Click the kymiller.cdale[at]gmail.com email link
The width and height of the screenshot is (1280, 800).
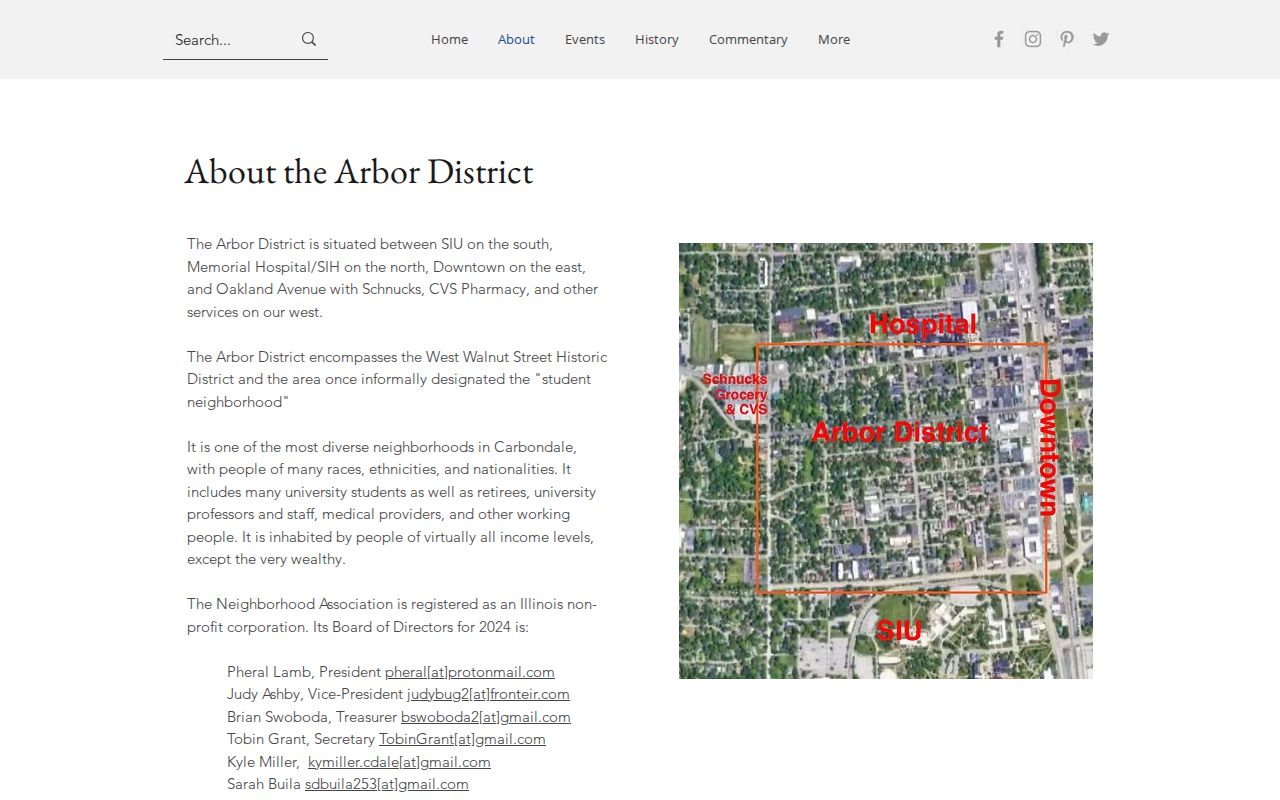[399, 762]
